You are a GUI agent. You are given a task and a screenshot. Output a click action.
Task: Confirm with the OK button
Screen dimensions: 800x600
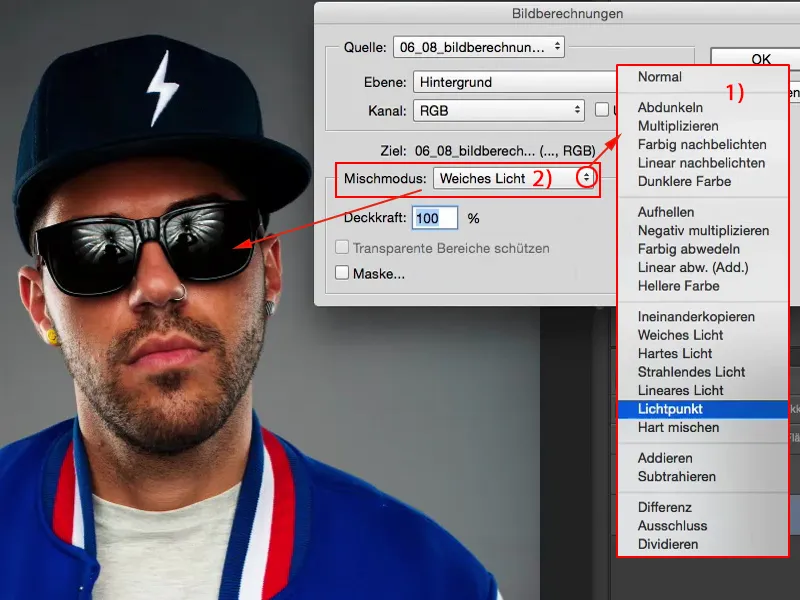tap(754, 58)
